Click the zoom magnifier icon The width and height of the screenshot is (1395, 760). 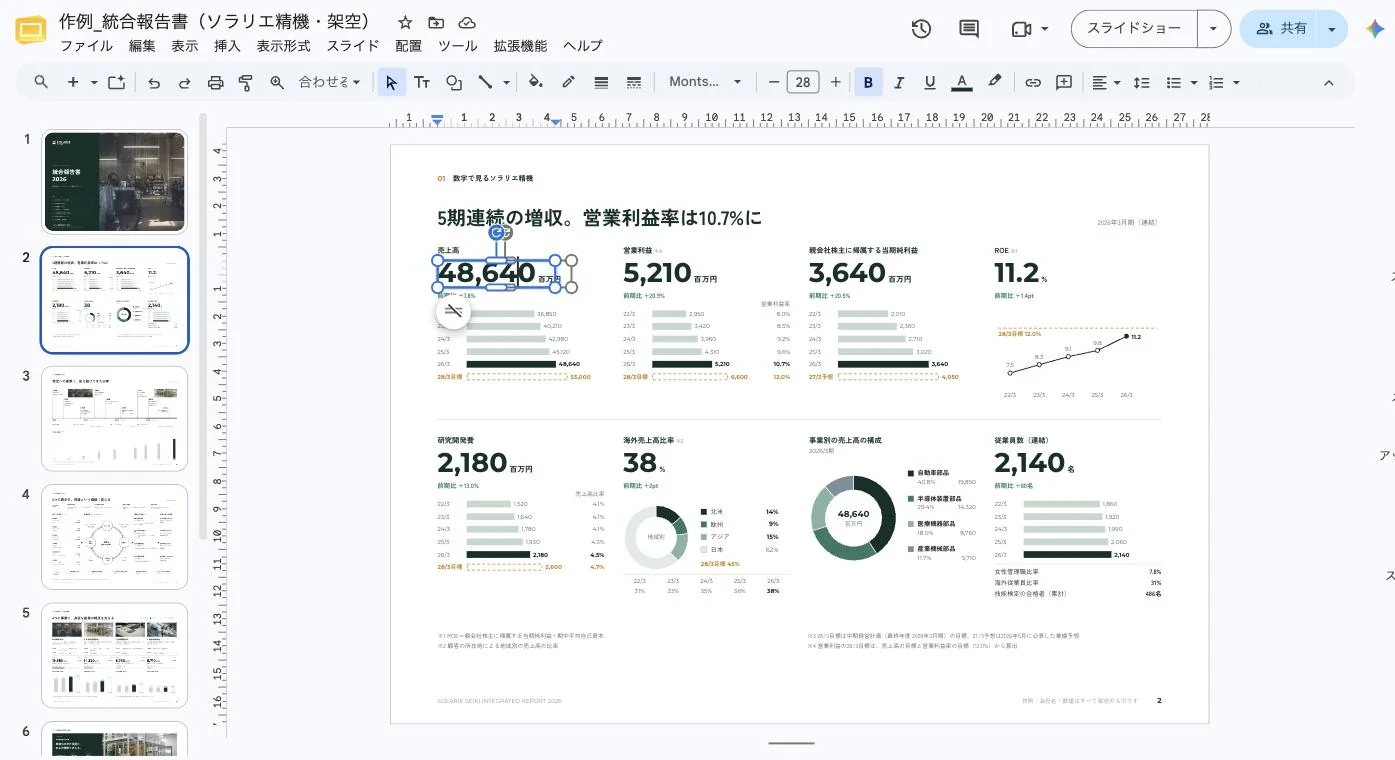(277, 82)
